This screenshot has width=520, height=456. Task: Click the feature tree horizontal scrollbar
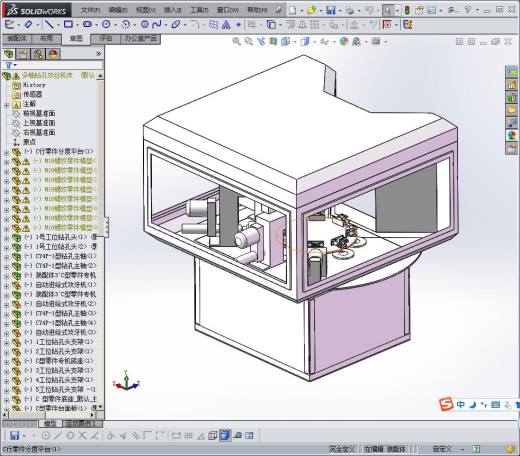(49, 415)
